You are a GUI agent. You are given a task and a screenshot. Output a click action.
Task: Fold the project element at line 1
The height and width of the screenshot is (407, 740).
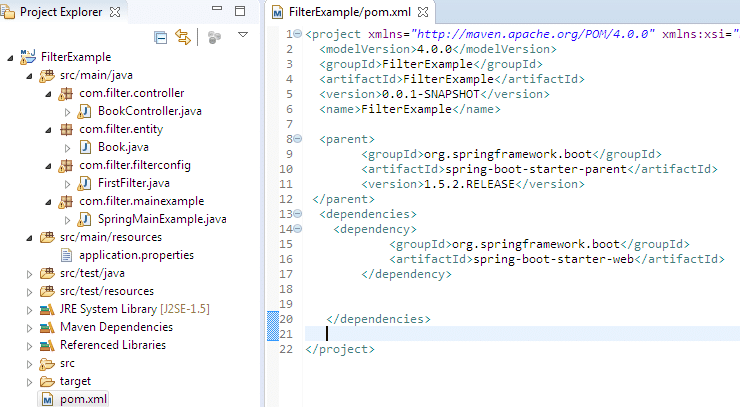[x=300, y=35]
